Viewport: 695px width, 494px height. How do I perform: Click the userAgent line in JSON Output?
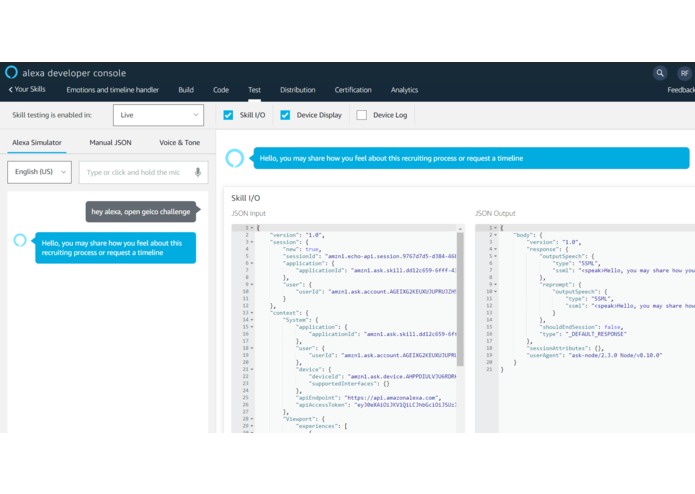coord(594,355)
